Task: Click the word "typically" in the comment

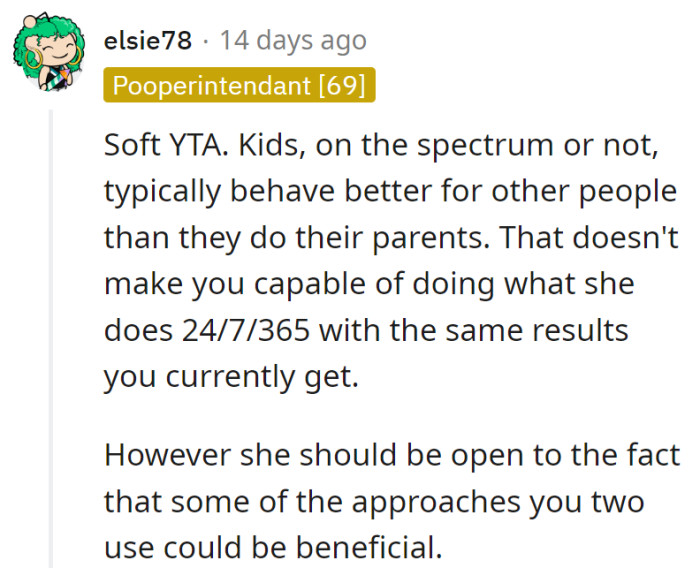Action: click(x=158, y=192)
